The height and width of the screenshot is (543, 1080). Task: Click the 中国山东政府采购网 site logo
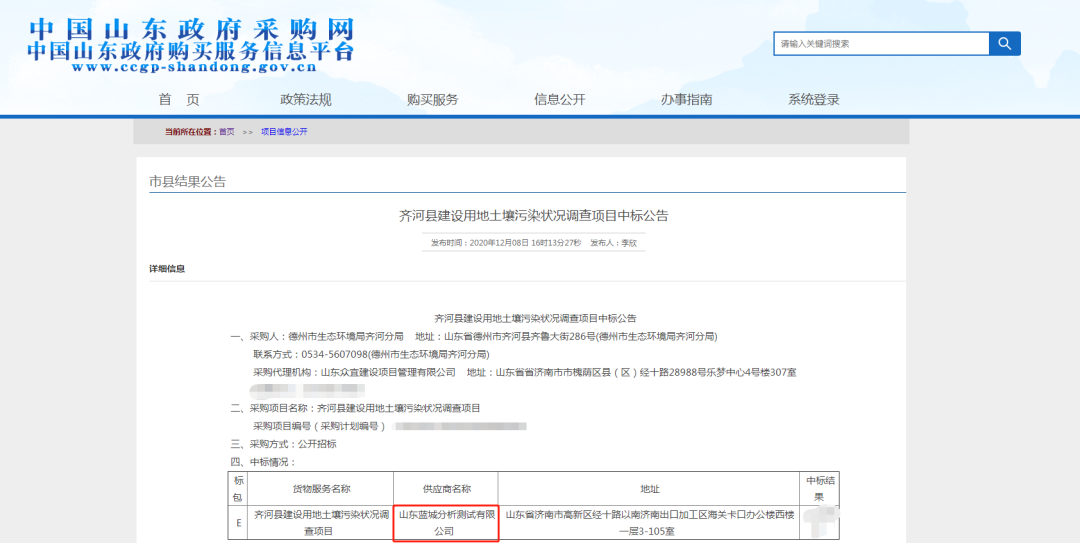(191, 30)
